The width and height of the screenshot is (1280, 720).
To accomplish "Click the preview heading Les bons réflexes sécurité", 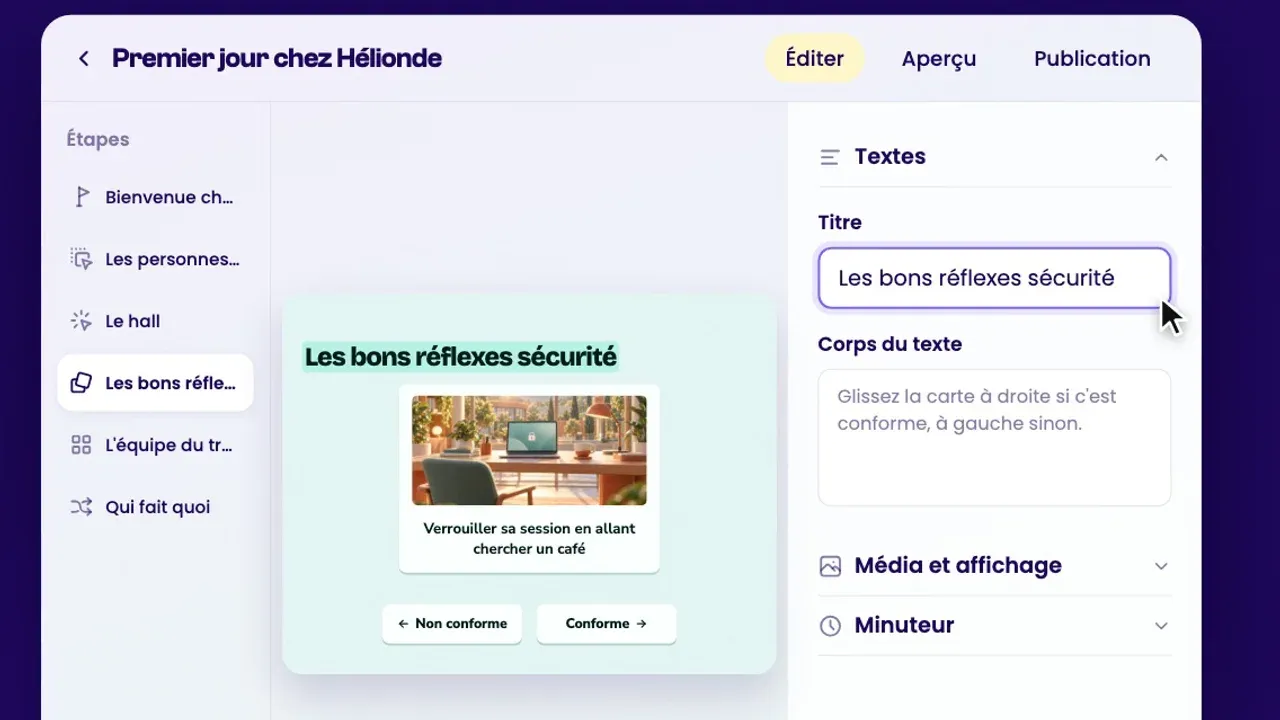I will tap(460, 356).
